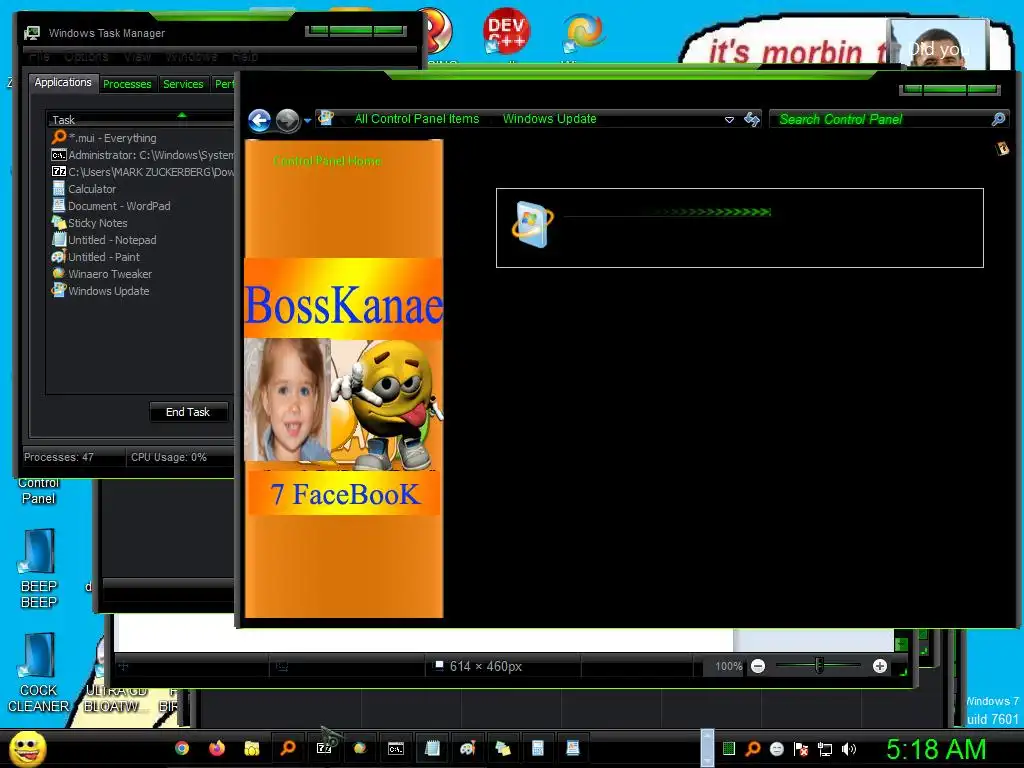Screen dimensions: 1024x768
Task: Switch to the 7-Zip taskbar button
Action: 324,748
